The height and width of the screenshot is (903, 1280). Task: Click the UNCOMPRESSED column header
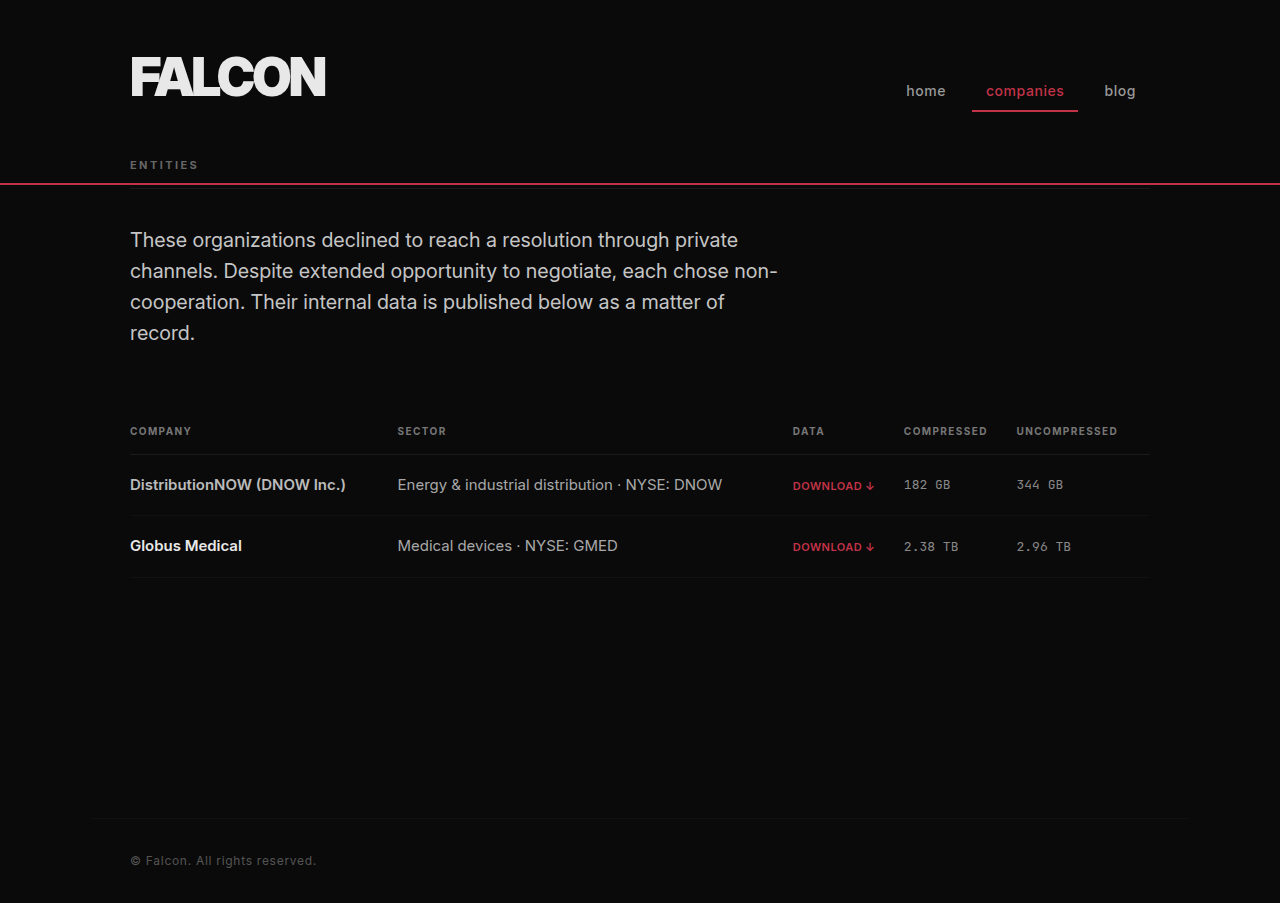coord(1067,431)
